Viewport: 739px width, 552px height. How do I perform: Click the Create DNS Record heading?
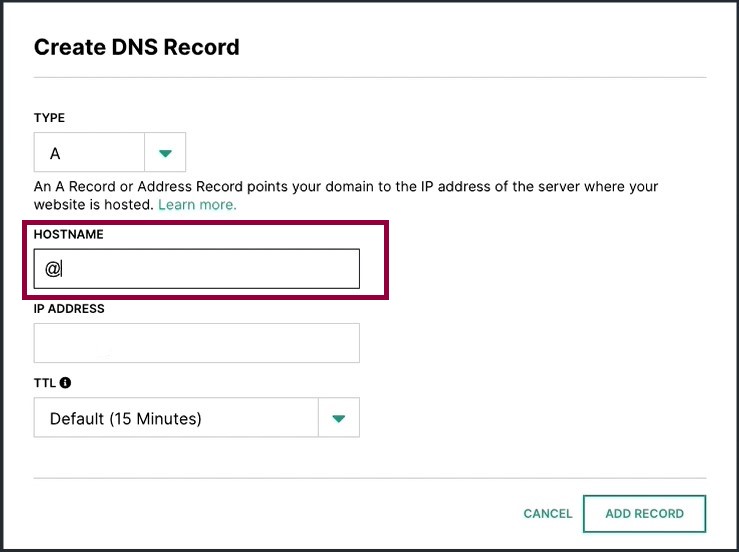[137, 47]
